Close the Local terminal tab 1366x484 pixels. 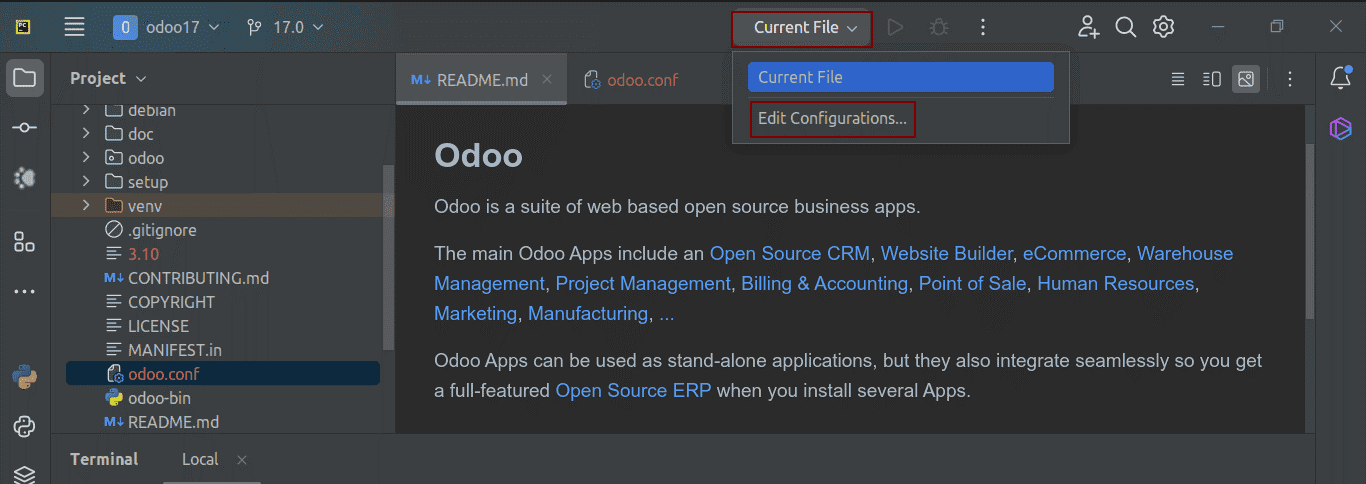(x=241, y=460)
